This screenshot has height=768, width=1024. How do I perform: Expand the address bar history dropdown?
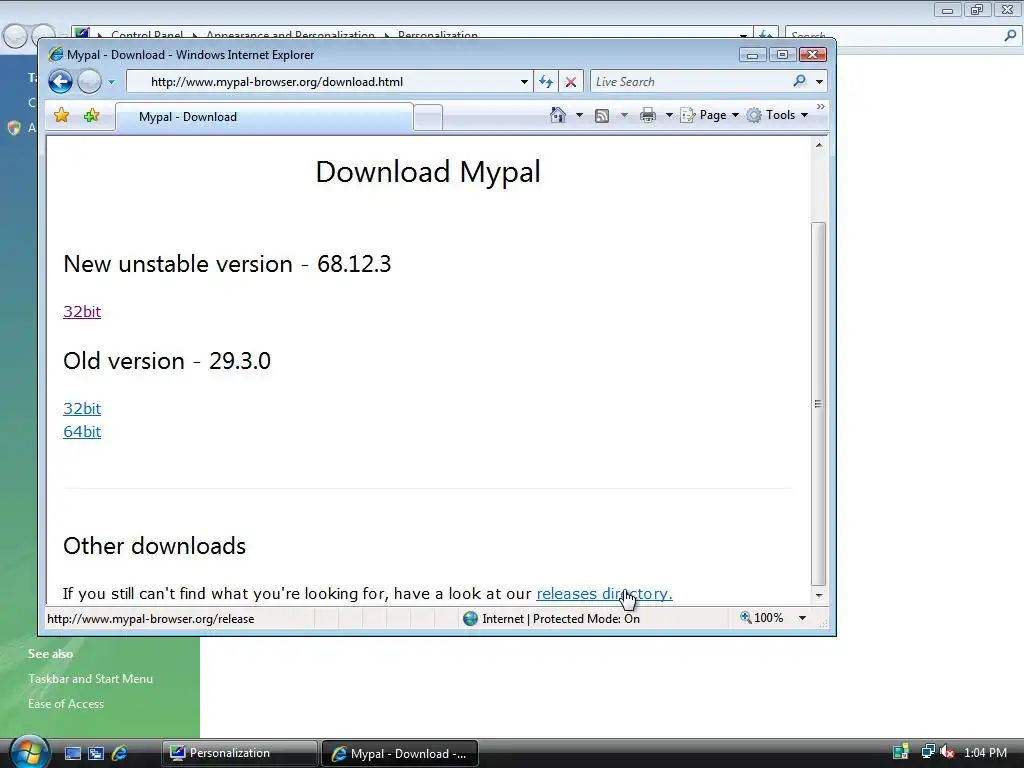point(524,82)
